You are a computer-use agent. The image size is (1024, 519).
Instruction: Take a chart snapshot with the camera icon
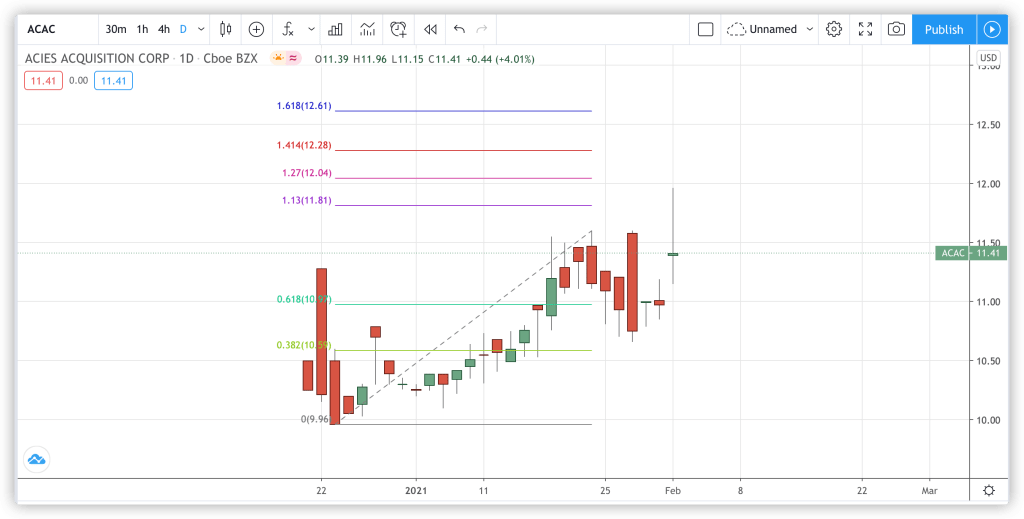tap(896, 29)
